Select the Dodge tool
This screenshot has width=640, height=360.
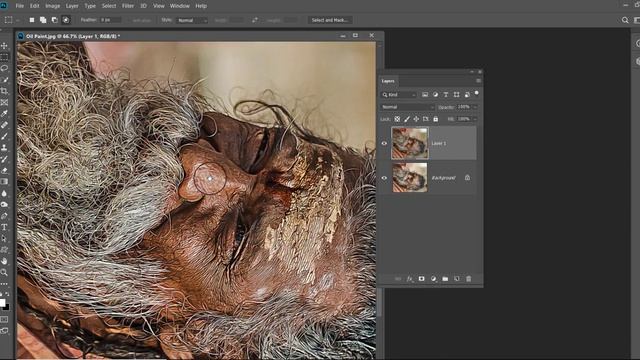point(4,204)
